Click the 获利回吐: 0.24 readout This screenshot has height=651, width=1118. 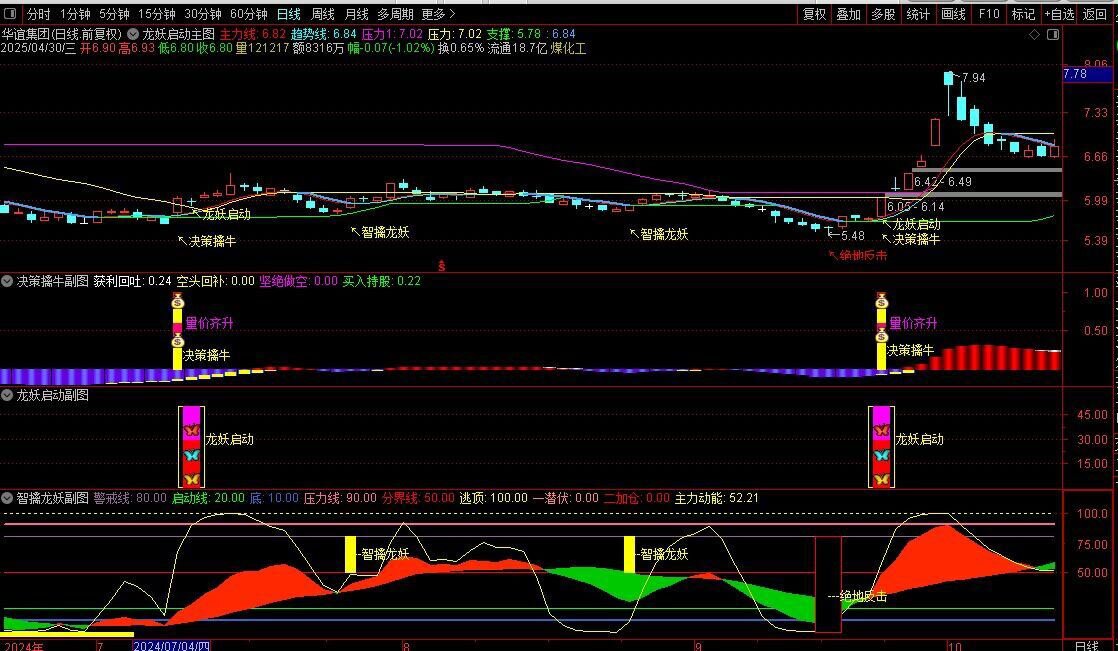point(133,282)
